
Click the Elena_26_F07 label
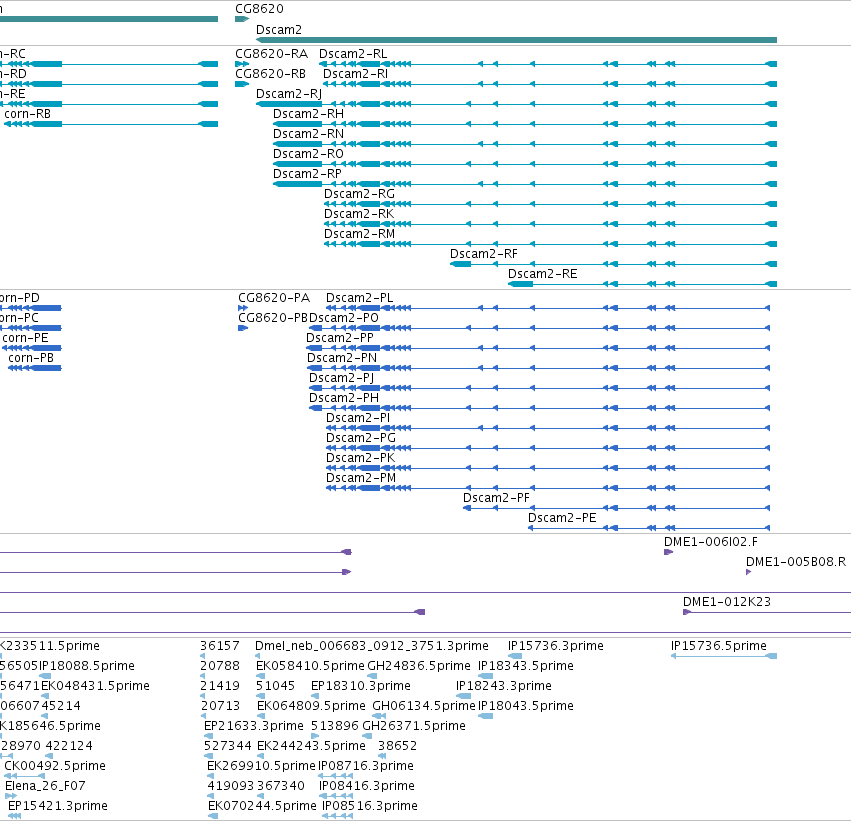tap(45, 787)
